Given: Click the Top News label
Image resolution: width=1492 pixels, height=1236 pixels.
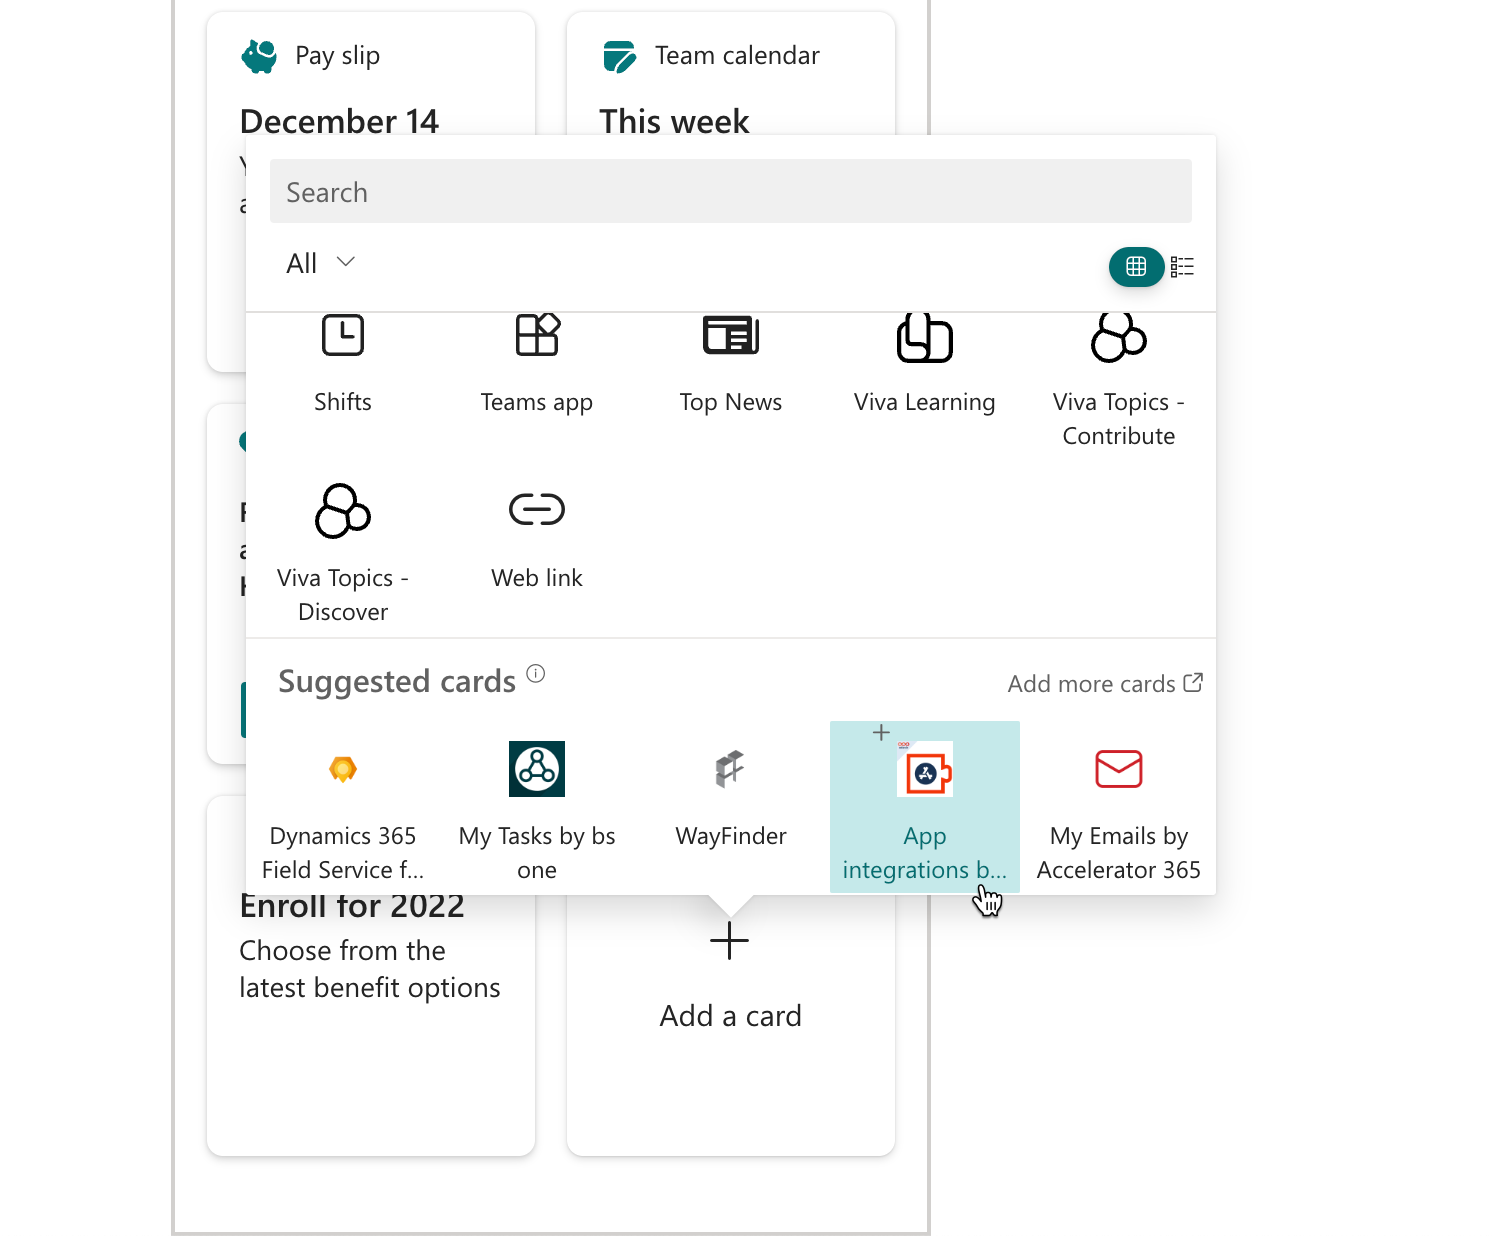Looking at the screenshot, I should [x=731, y=402].
